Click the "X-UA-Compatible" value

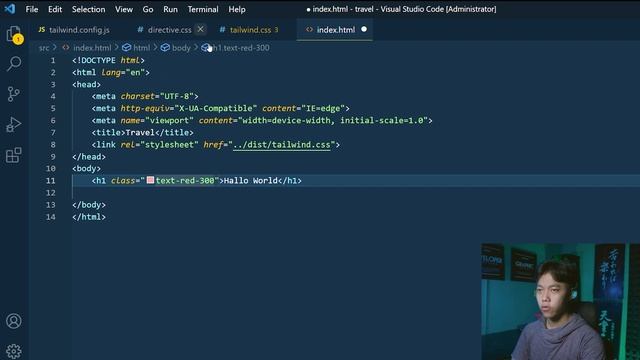pos(216,108)
